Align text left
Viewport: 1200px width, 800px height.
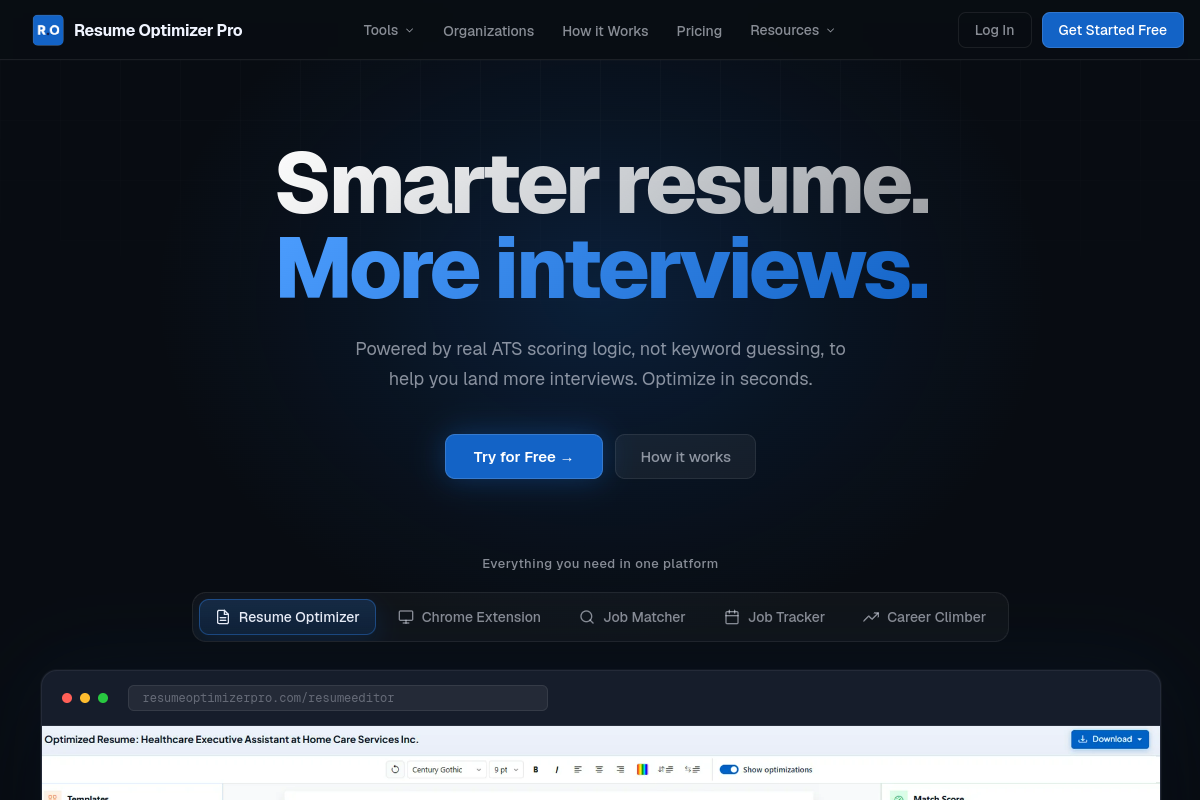tap(578, 769)
